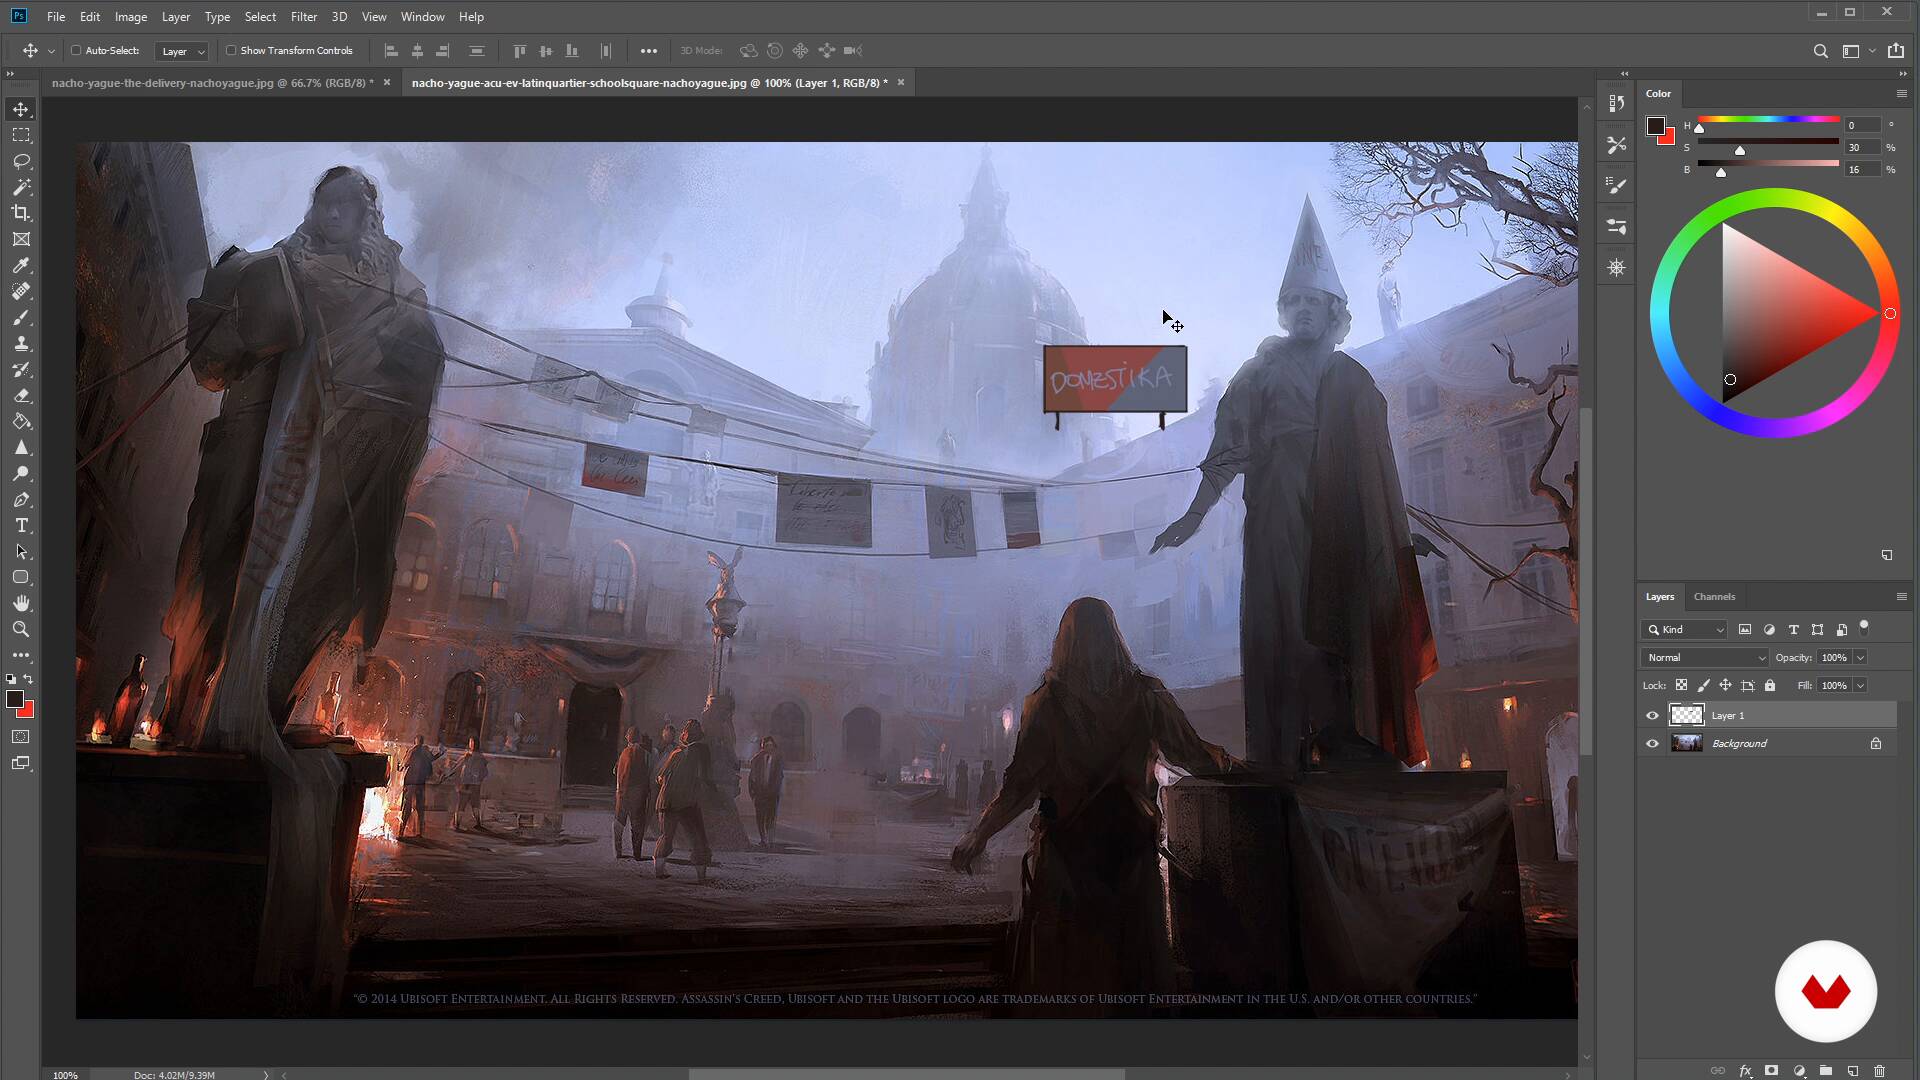The image size is (1920, 1080).
Task: Select the Magic Wand tool
Action: pyautogui.click(x=21, y=187)
